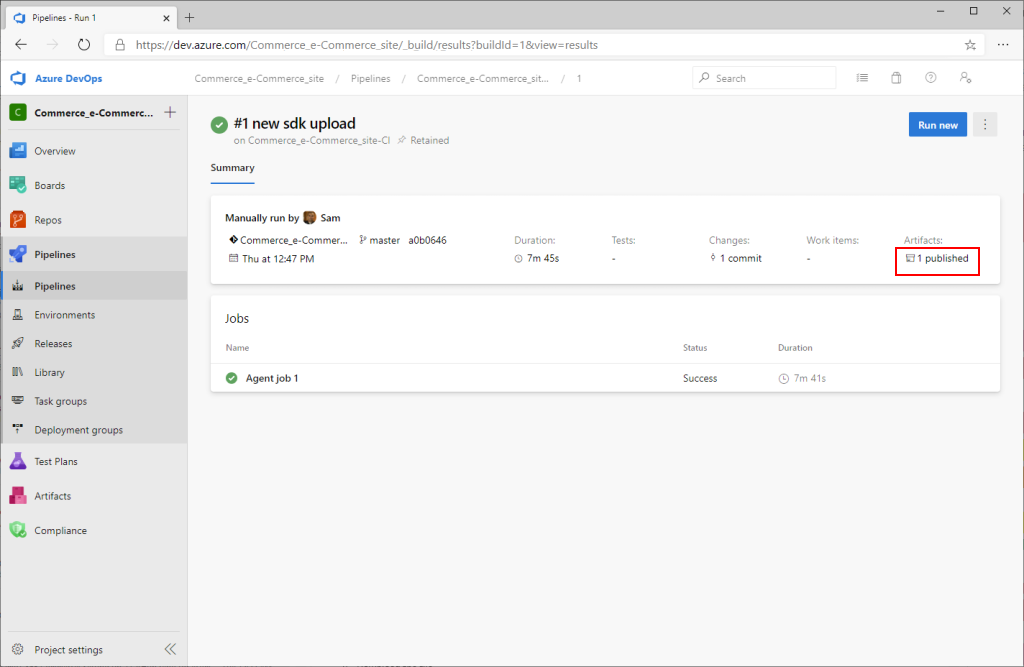Screen dimensions: 1024x667
Task: Click the Search input field
Action: point(770,78)
